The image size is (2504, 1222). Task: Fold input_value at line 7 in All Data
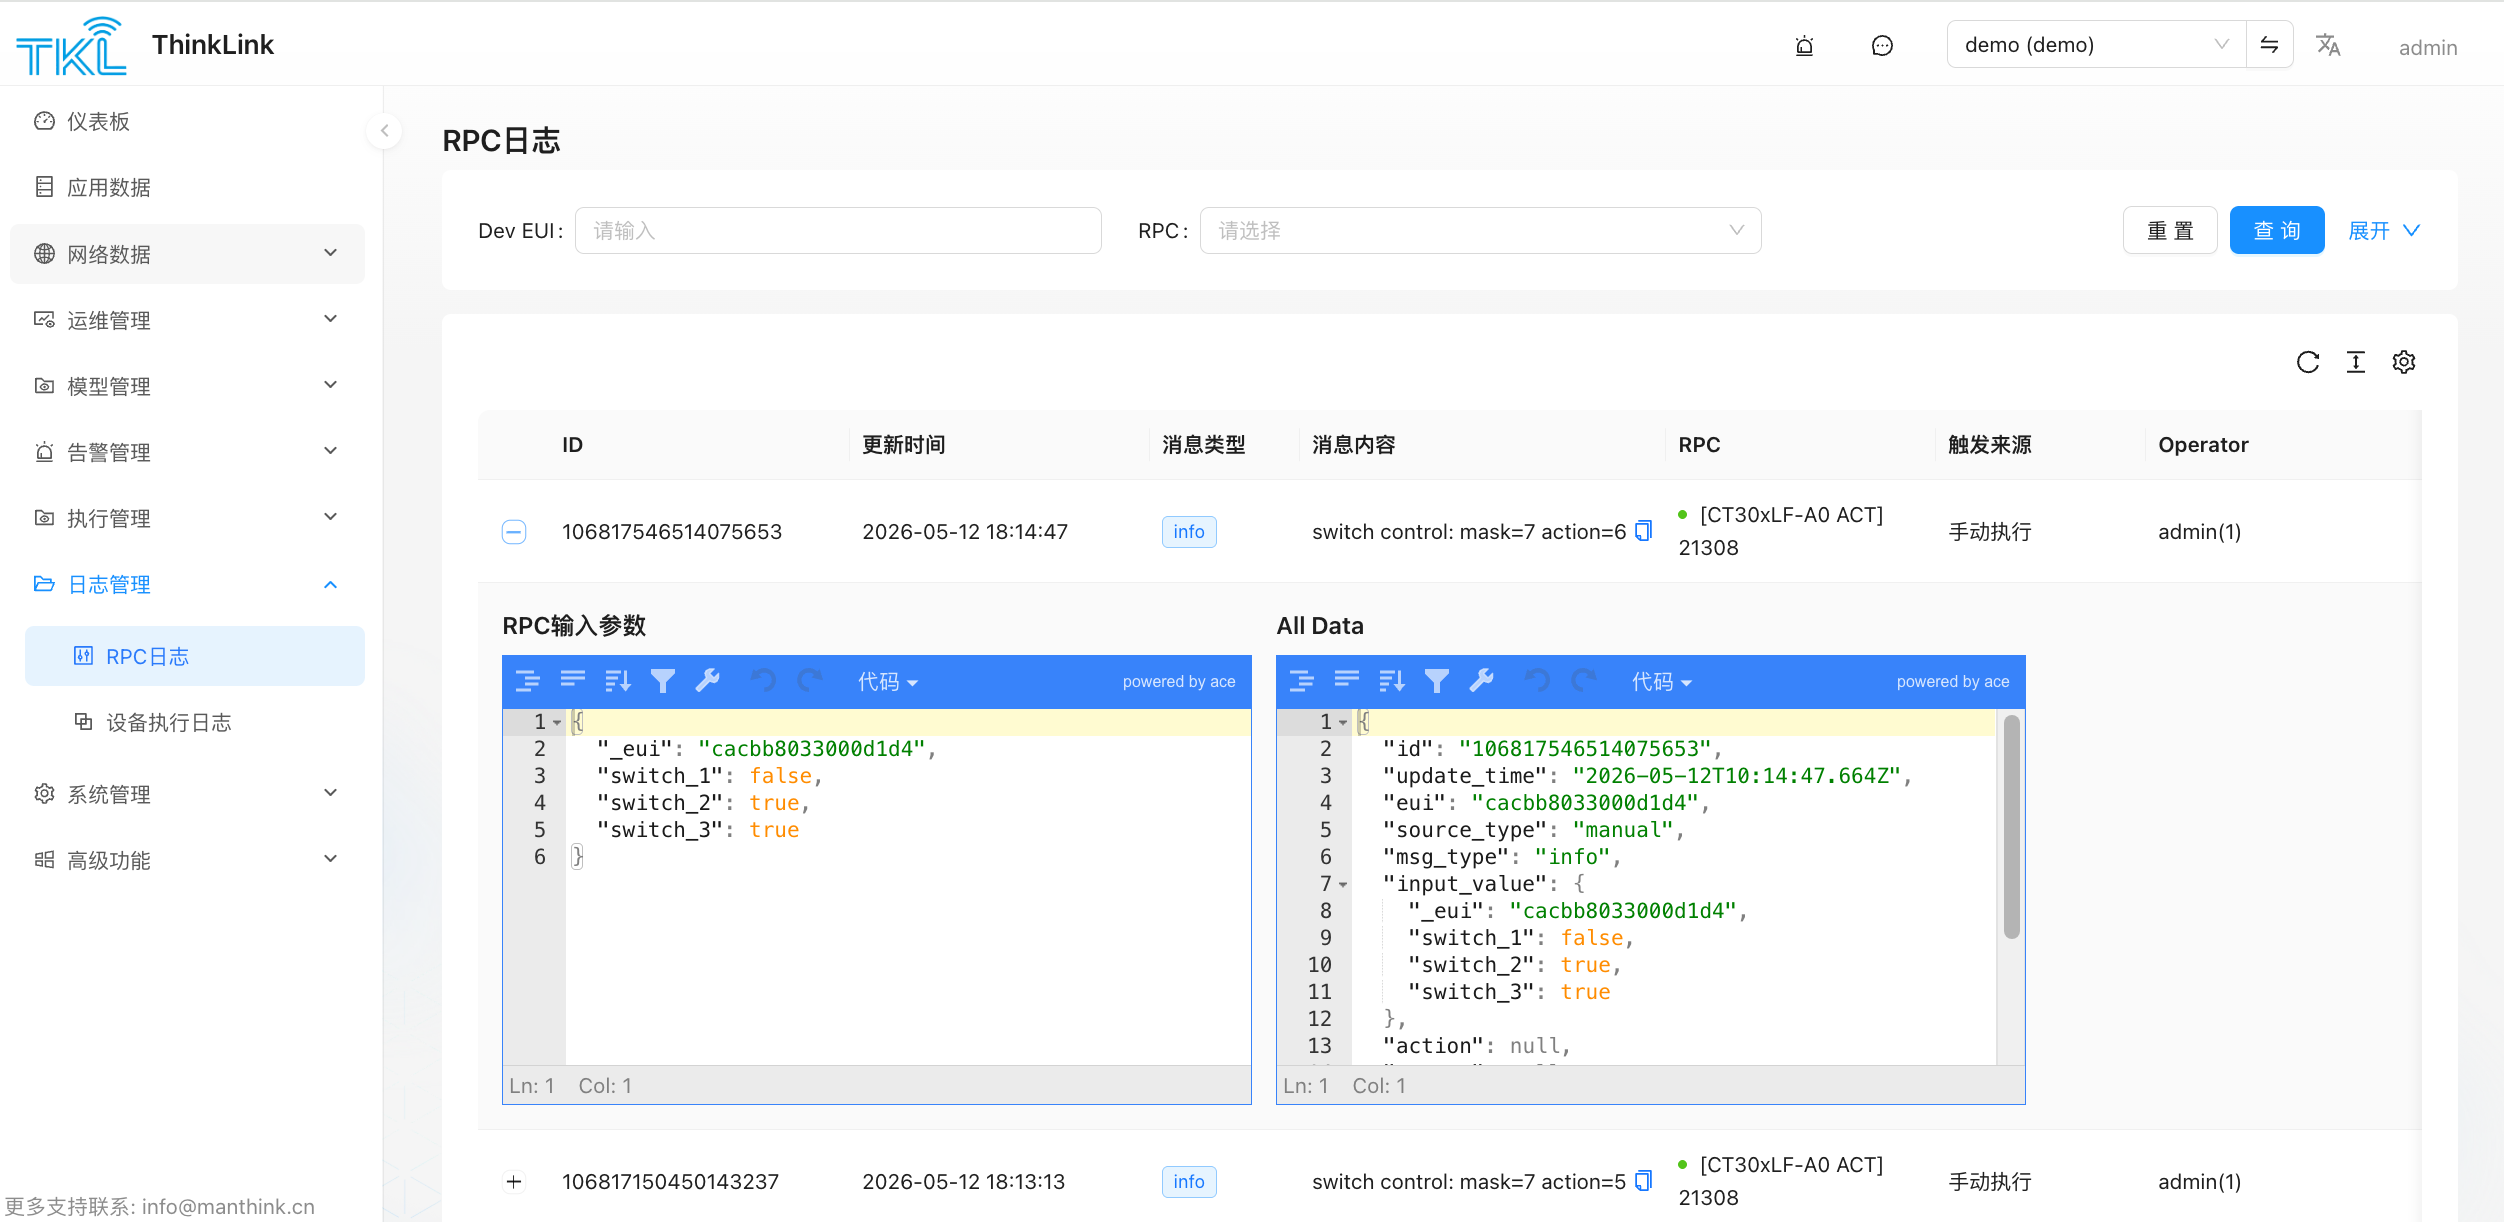tap(1343, 884)
